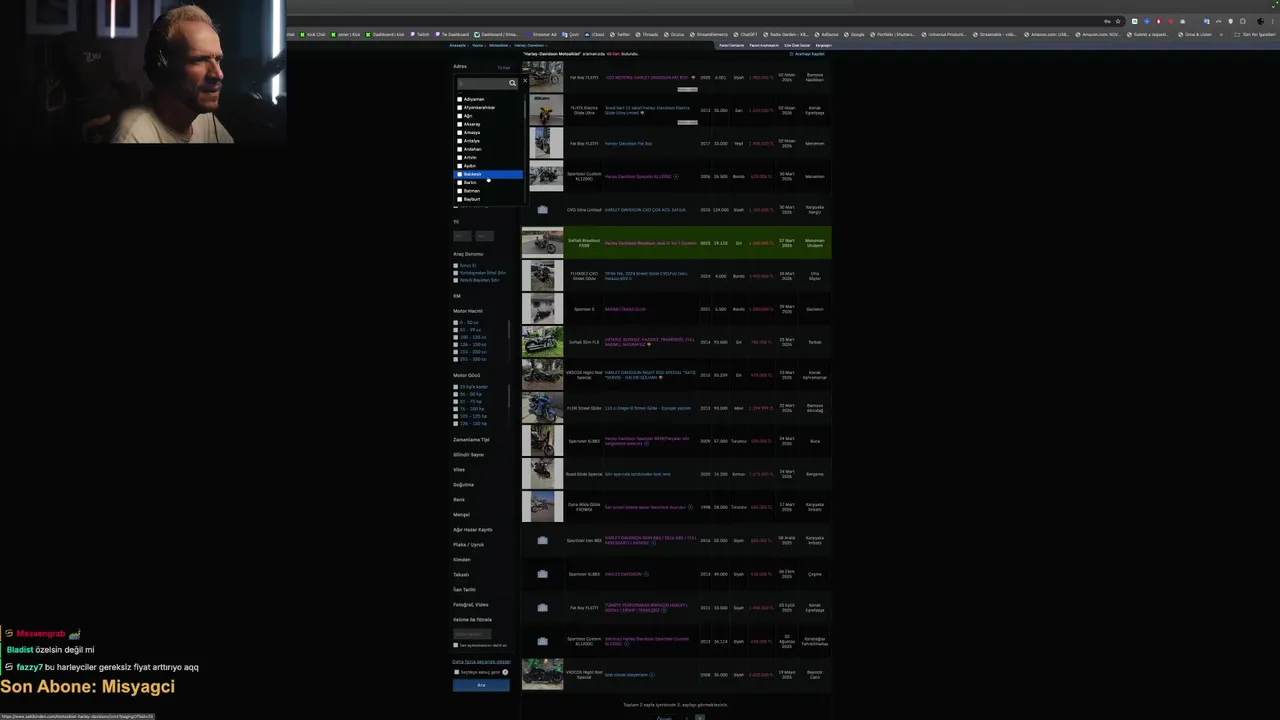Open the browser profile avatar icon
Screen dimensions: 1280x720
point(1259,21)
